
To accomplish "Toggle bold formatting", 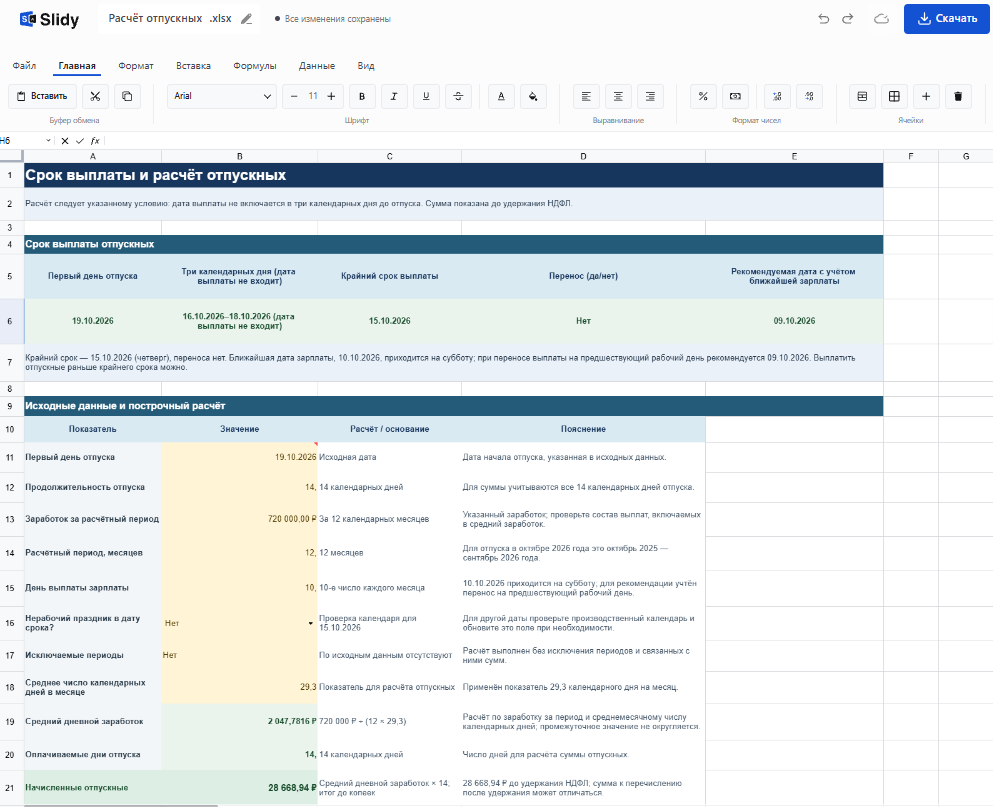I will point(362,96).
